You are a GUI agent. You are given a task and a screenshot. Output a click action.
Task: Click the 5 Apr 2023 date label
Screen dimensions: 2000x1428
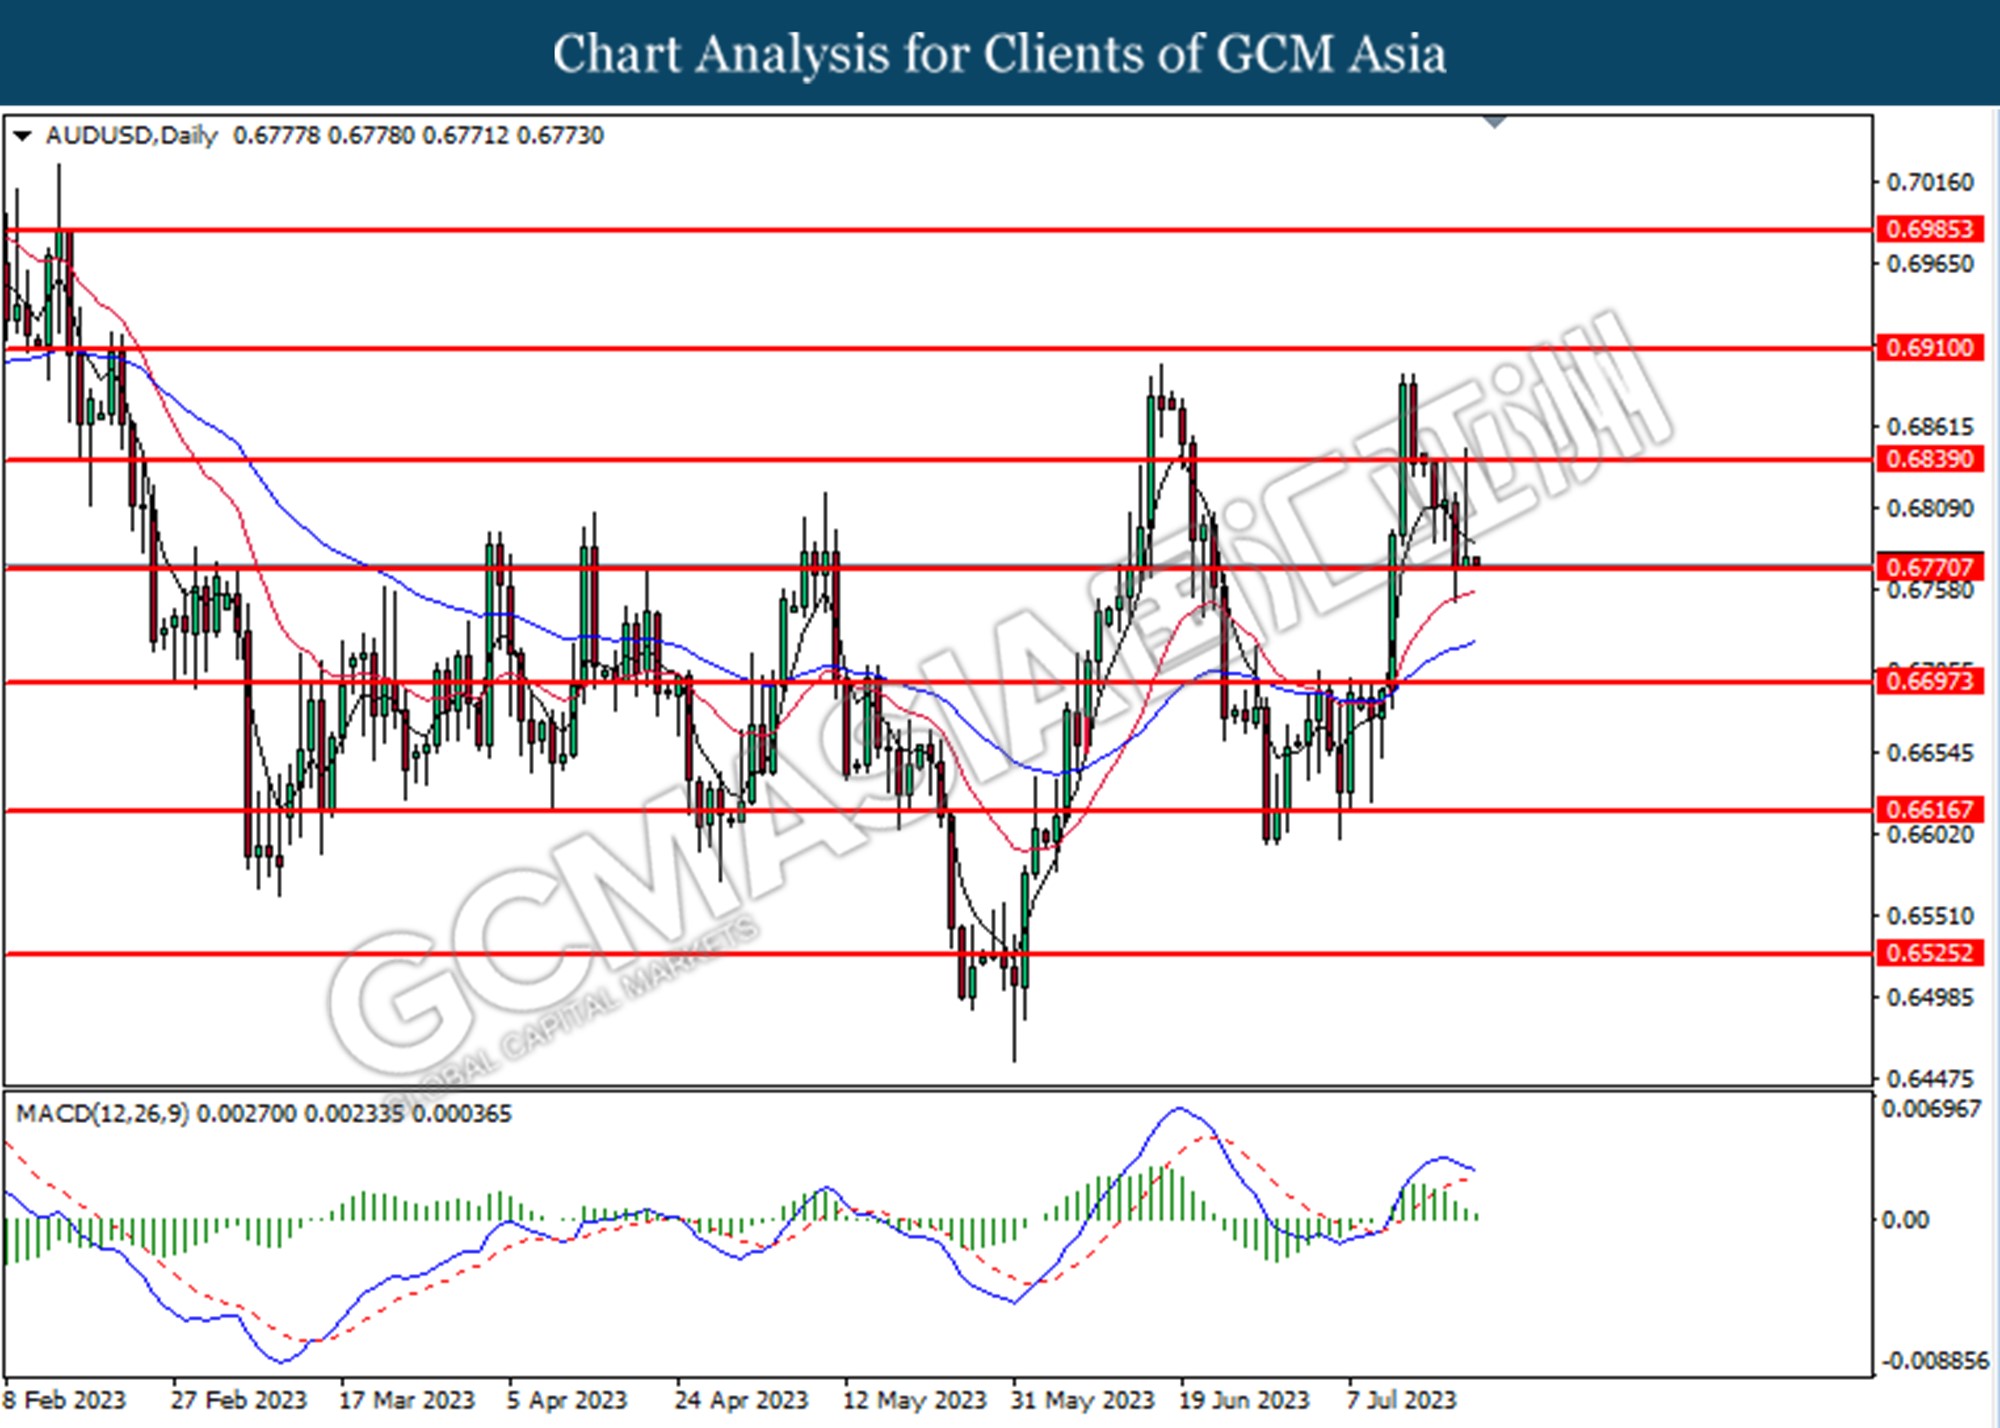[566, 1399]
